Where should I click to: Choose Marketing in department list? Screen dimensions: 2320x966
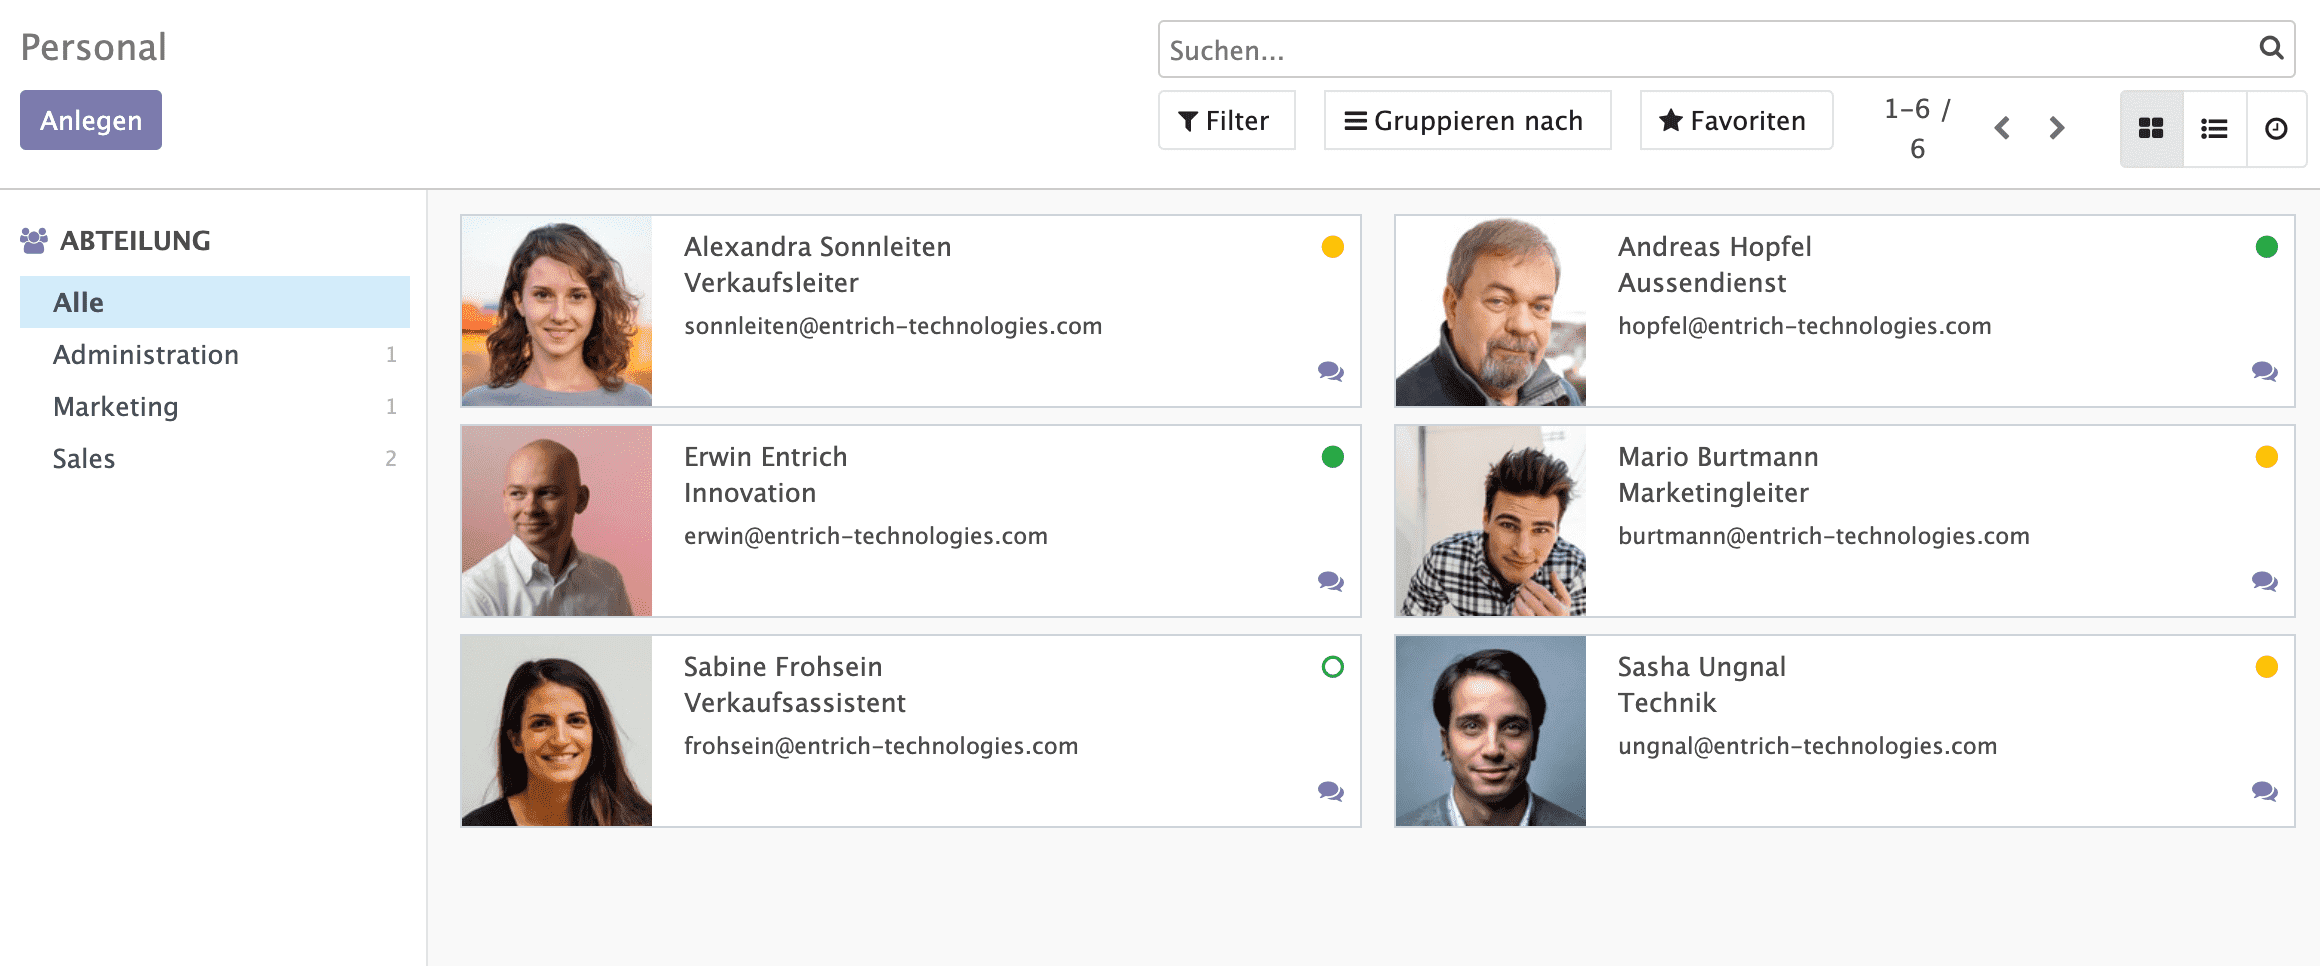click(116, 407)
